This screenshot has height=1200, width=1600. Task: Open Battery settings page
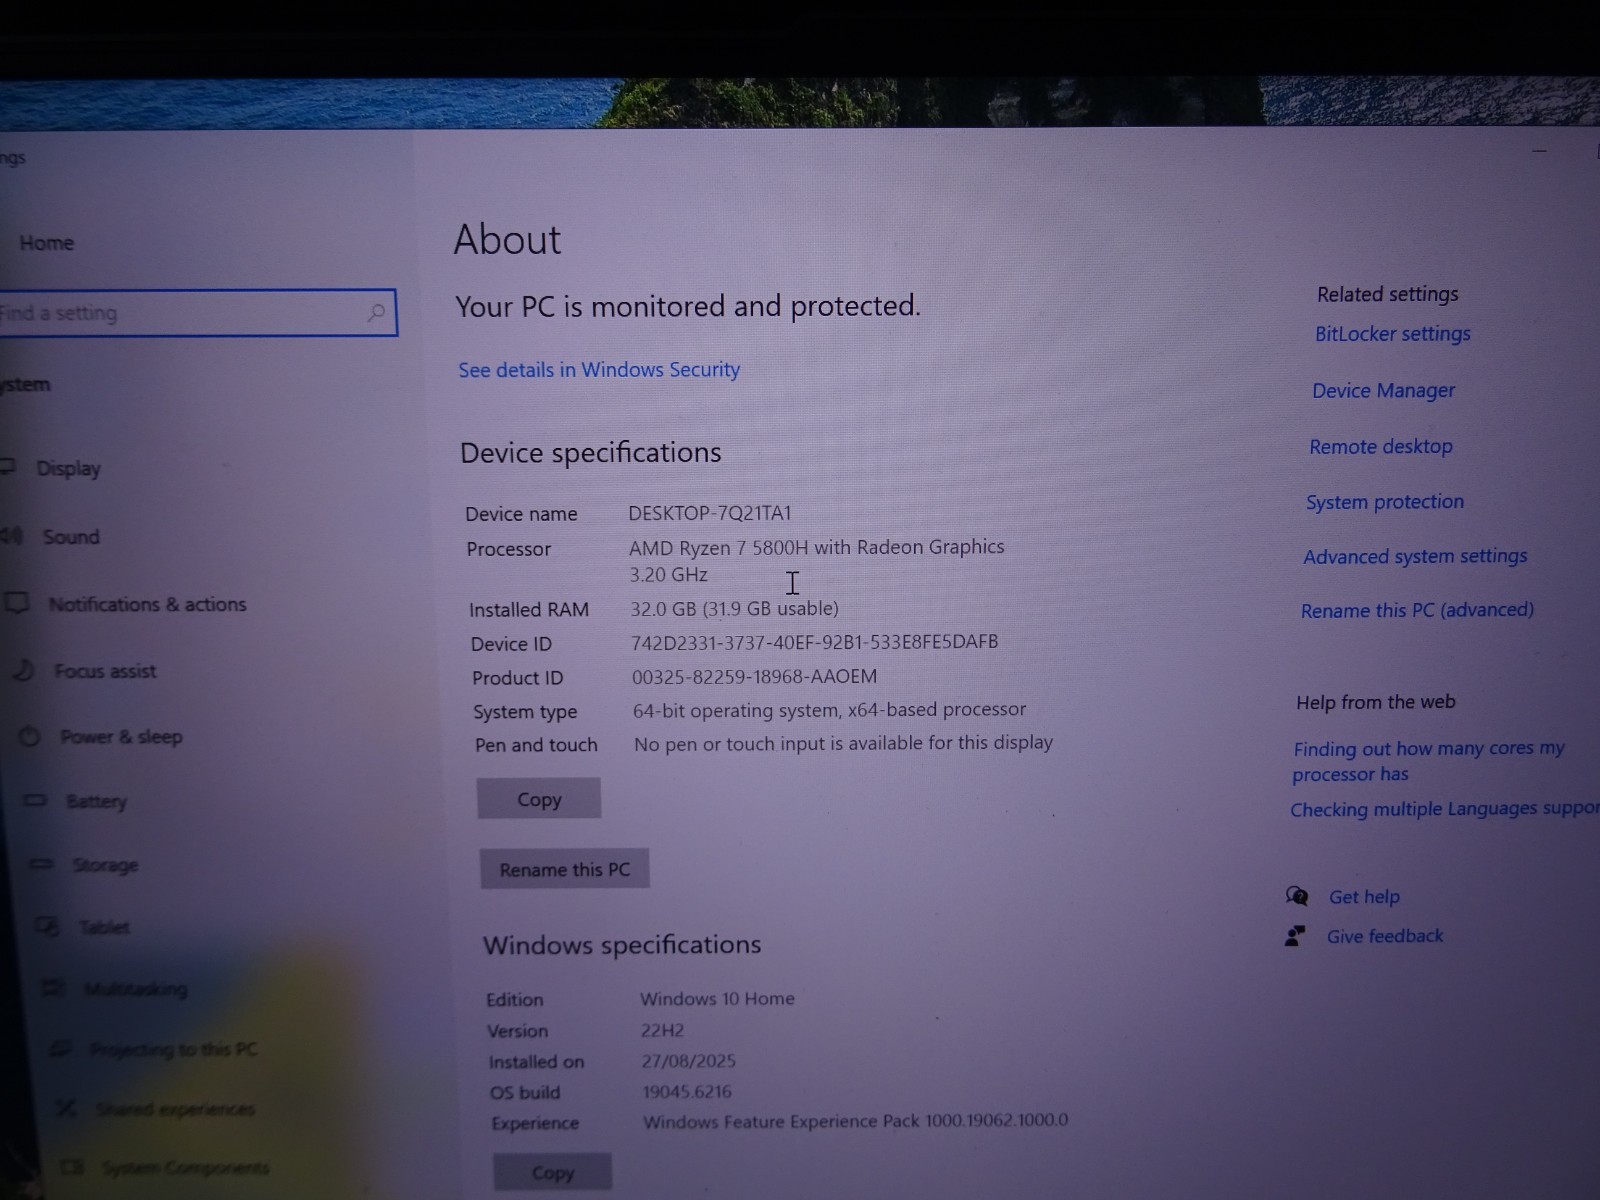(x=96, y=801)
